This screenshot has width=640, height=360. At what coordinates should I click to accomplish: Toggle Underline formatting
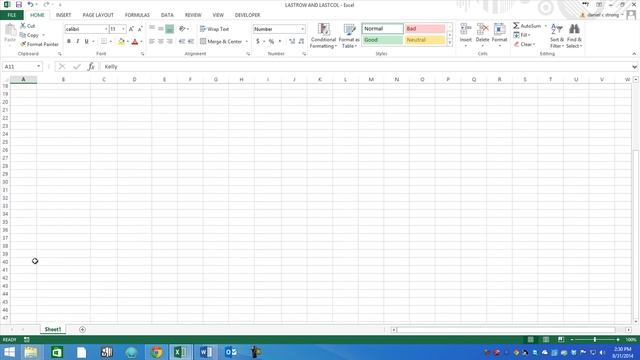(86, 41)
